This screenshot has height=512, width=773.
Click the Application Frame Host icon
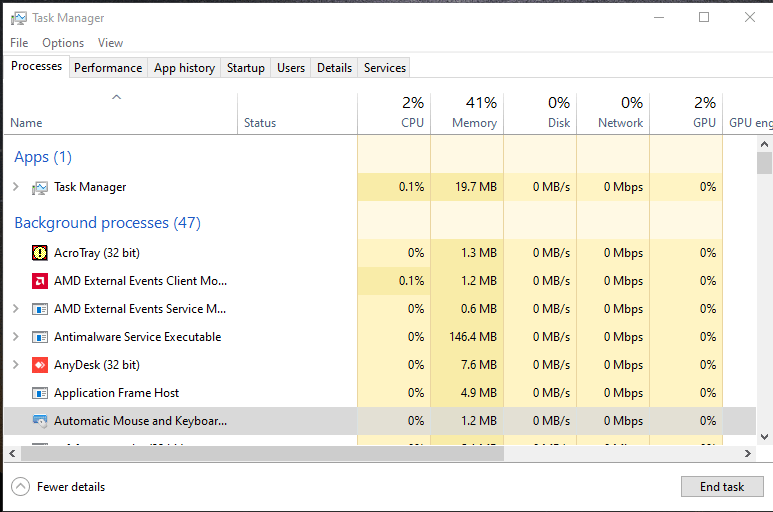tap(39, 393)
